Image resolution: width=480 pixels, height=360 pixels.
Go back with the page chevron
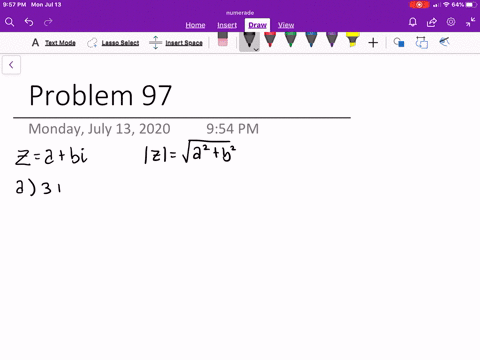tap(11, 65)
